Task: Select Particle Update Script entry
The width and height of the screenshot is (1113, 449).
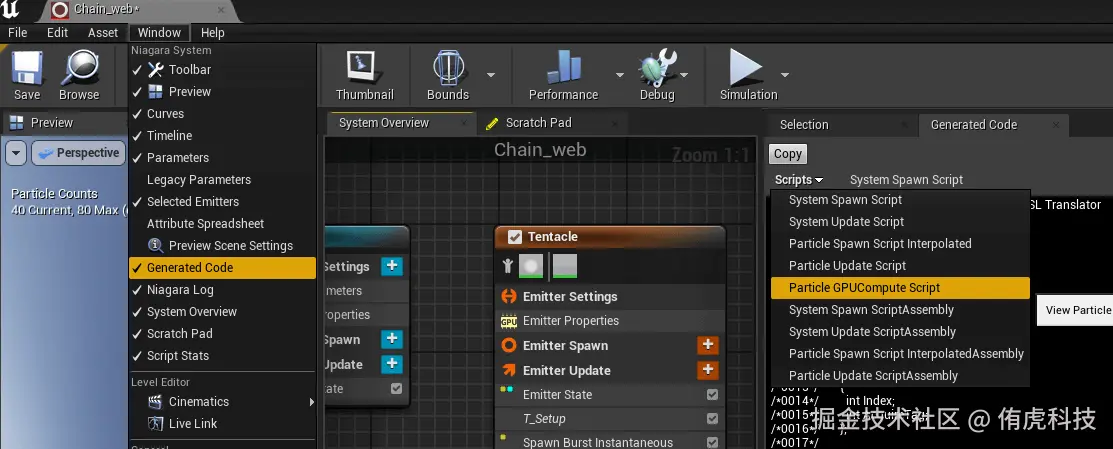Action: (x=900, y=265)
